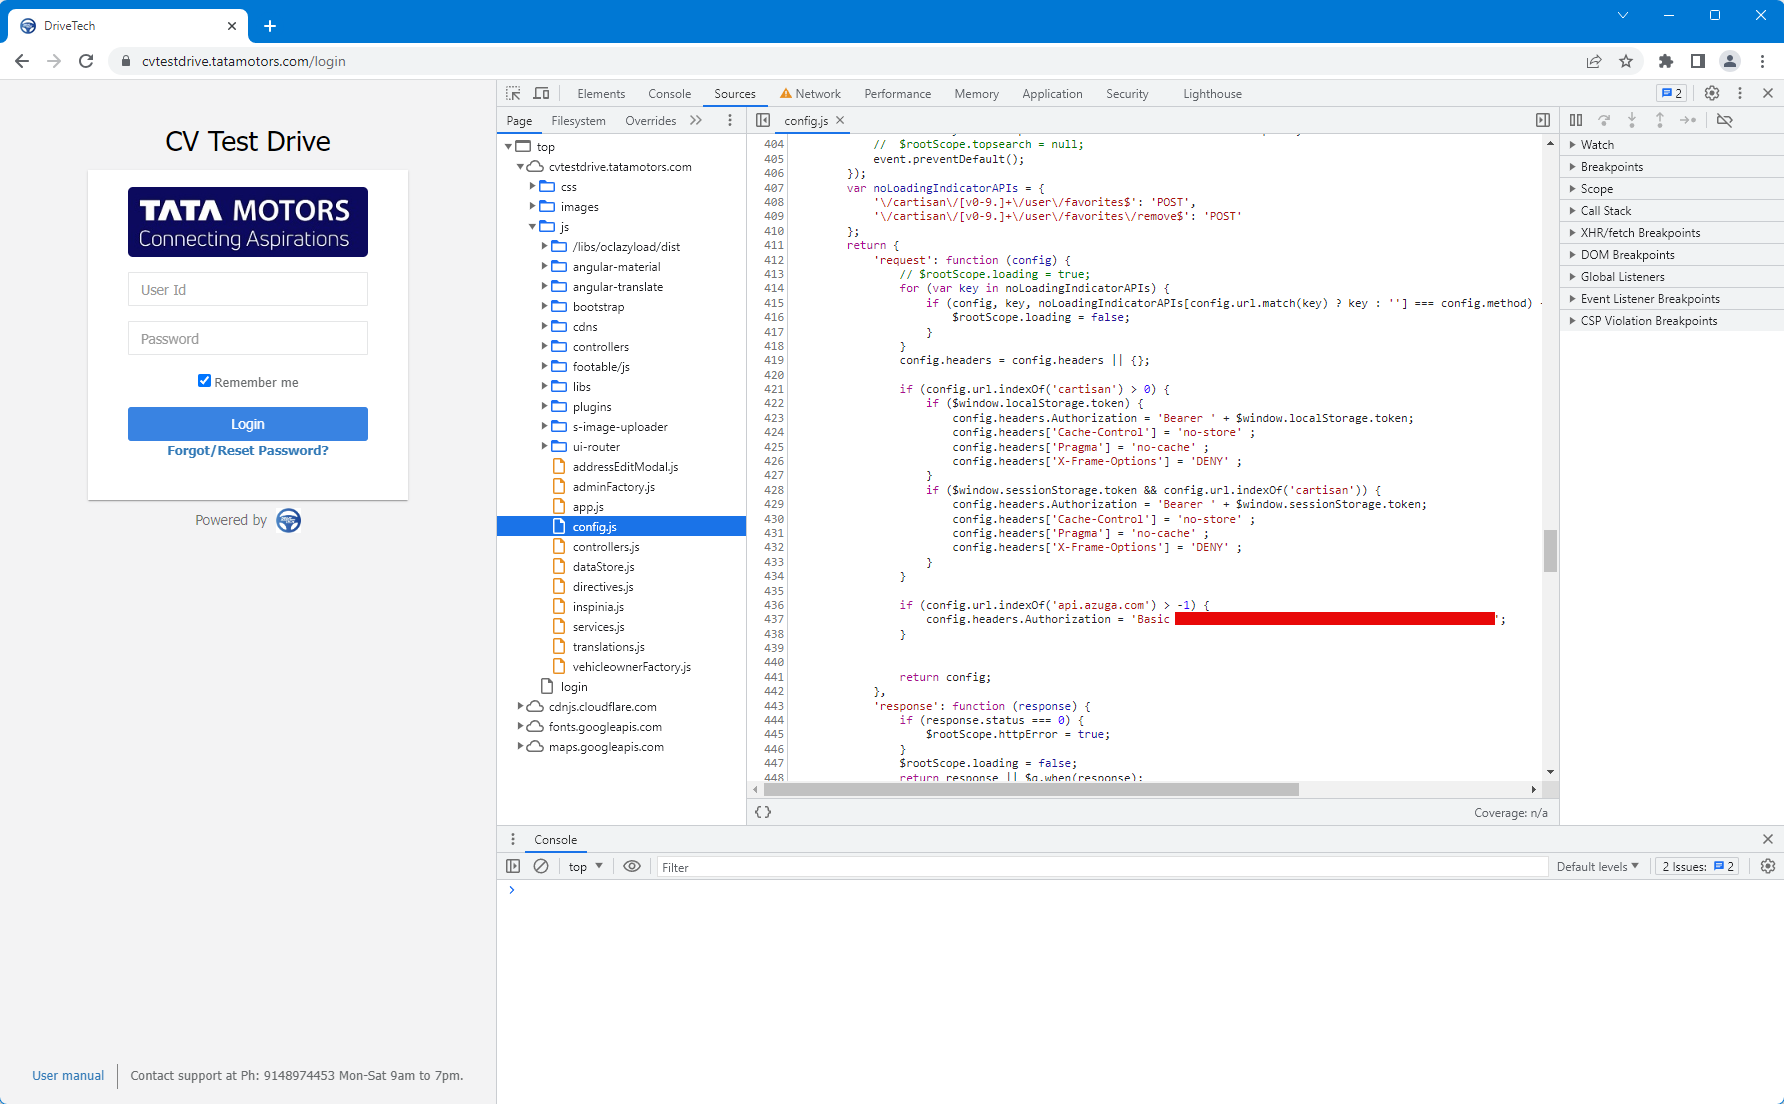
Task: Click the pretty print braces icon
Action: (x=763, y=812)
